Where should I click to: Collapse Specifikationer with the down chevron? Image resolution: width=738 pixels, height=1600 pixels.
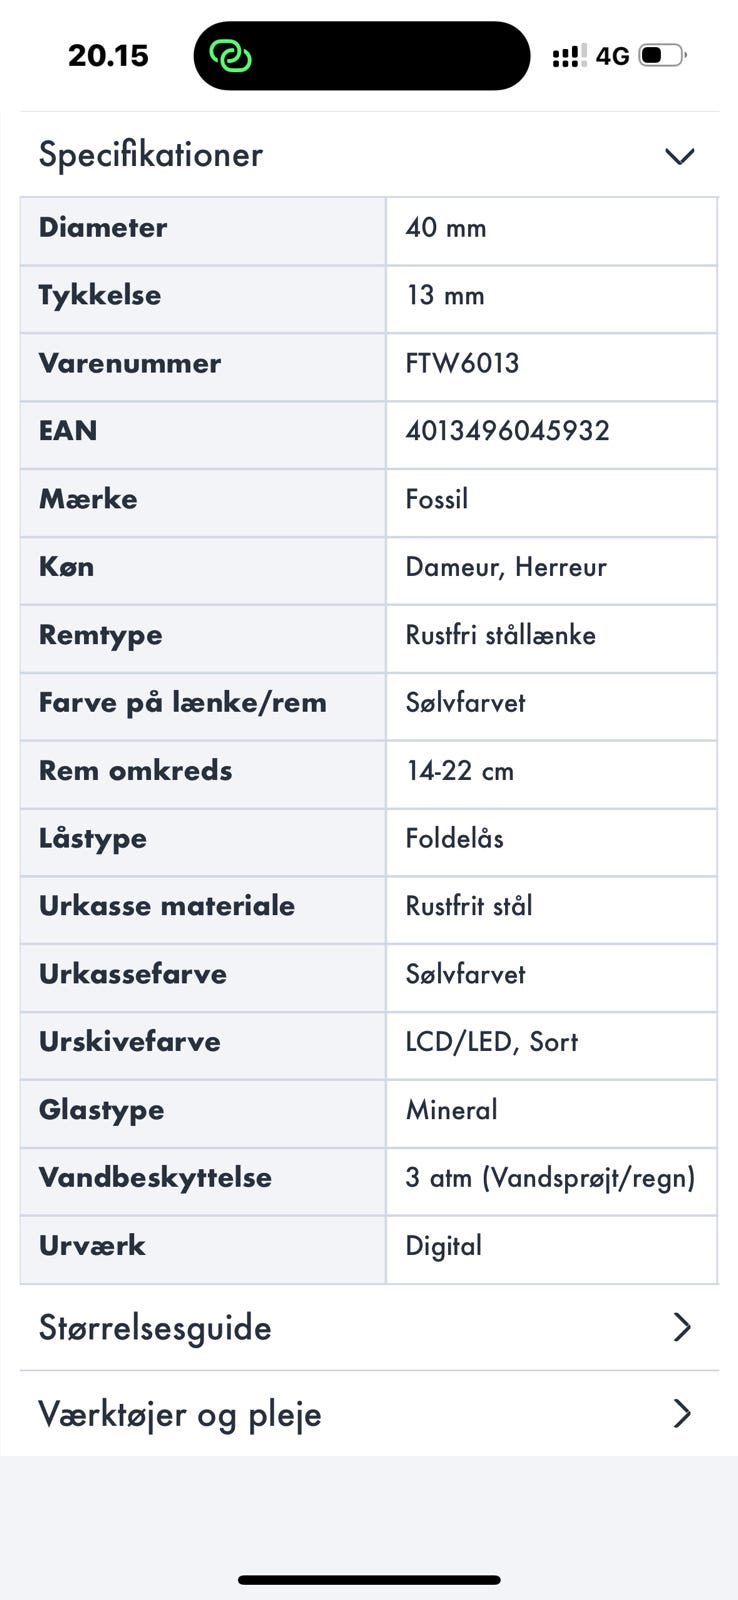pos(680,156)
